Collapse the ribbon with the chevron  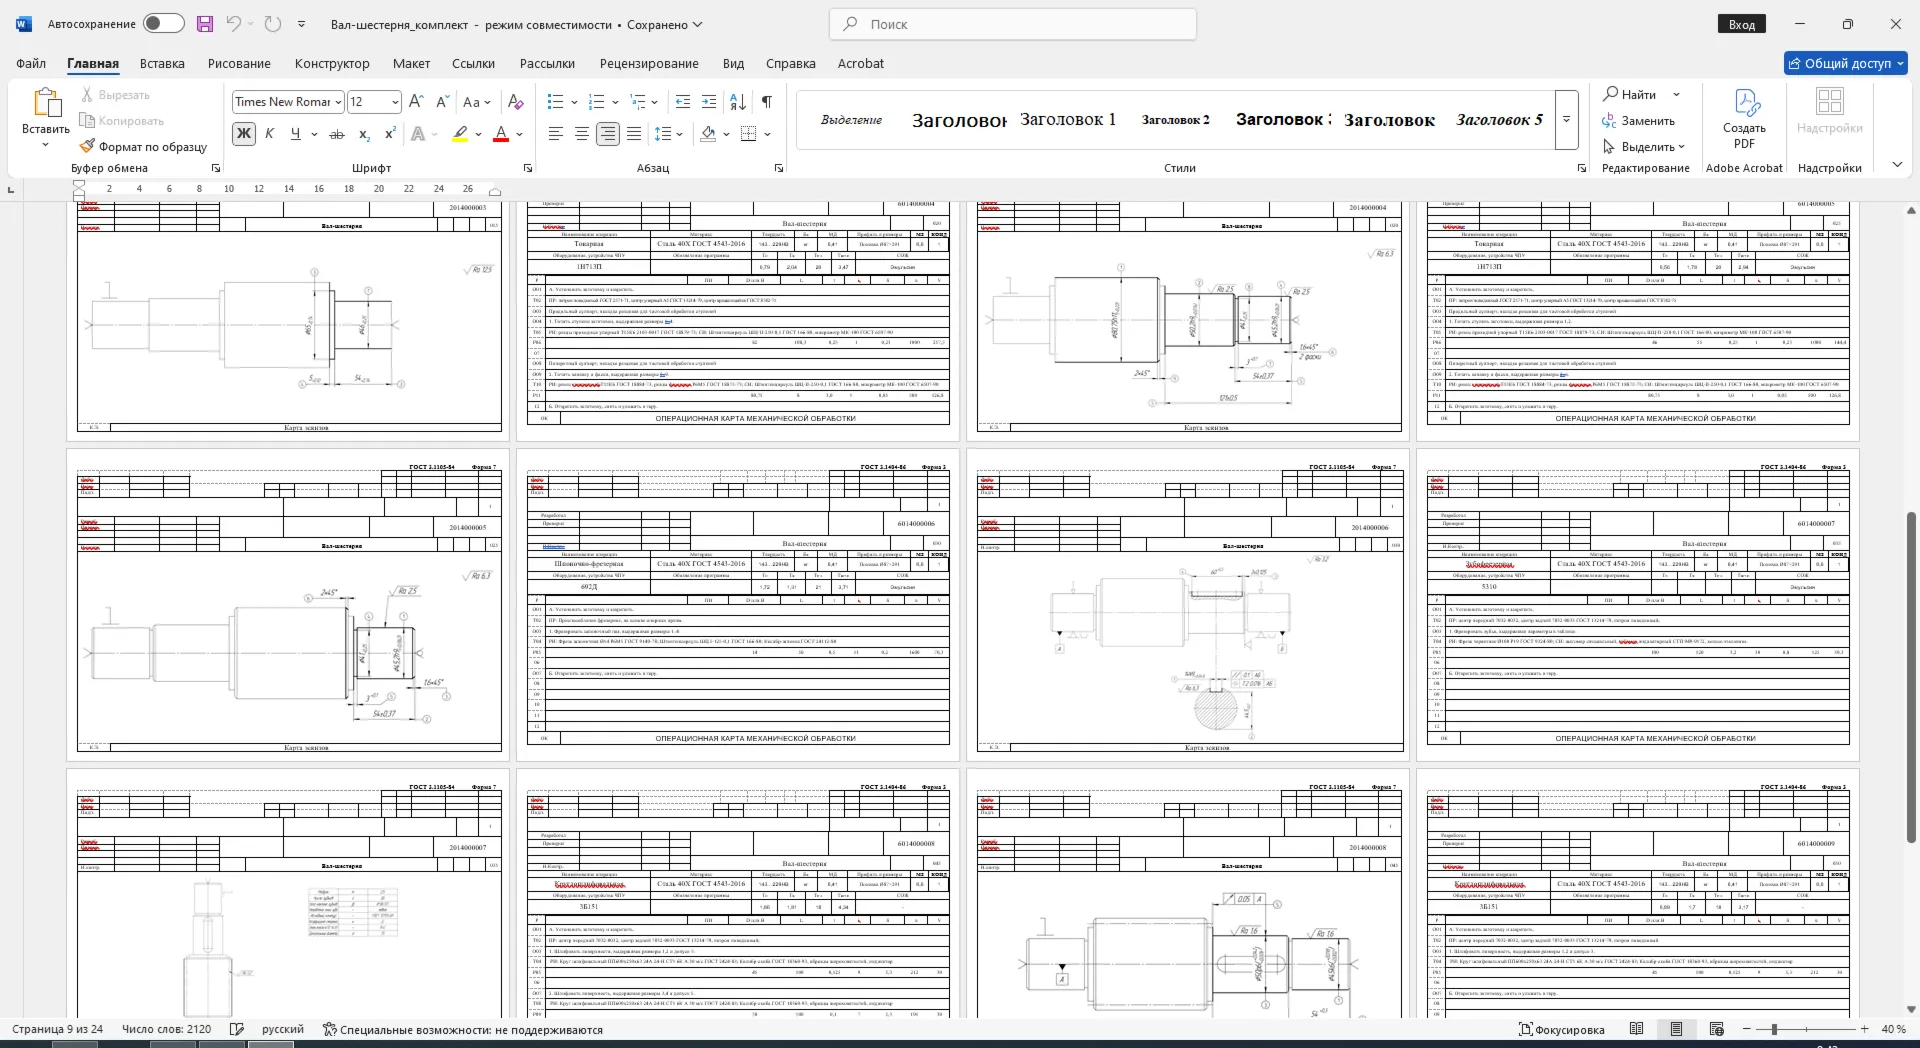coord(1897,165)
